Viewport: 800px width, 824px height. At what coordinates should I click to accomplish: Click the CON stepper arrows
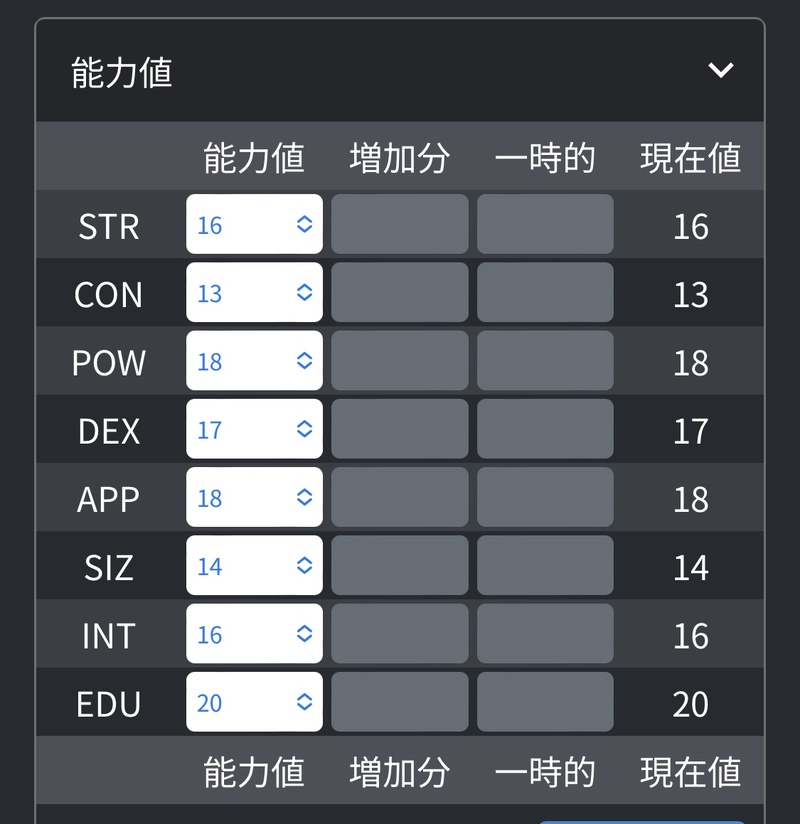point(304,292)
